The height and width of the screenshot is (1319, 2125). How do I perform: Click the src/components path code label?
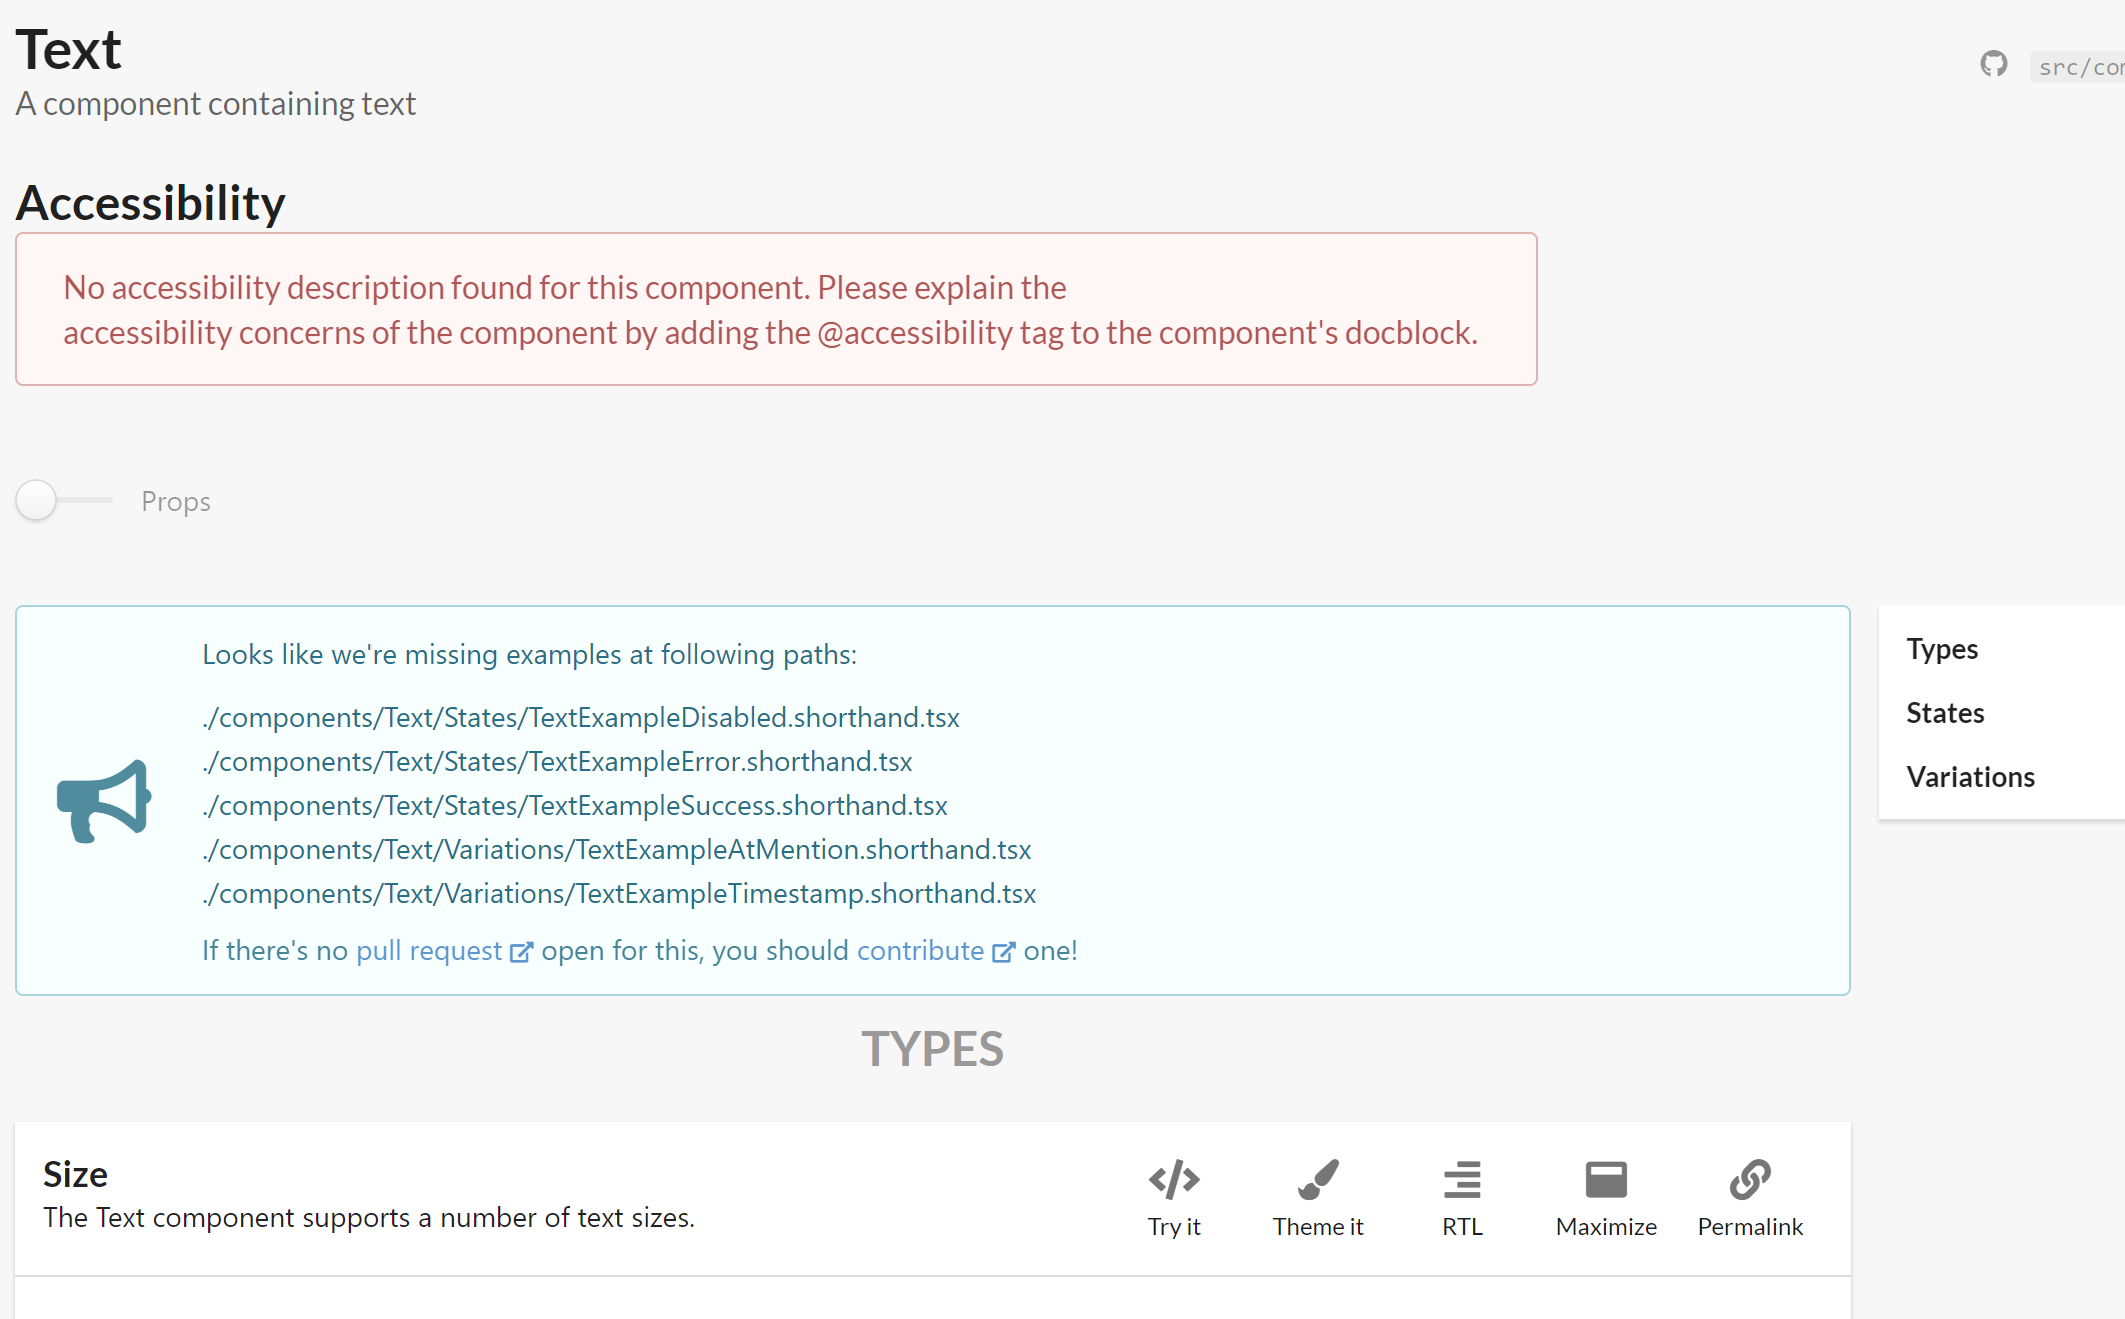2080,67
